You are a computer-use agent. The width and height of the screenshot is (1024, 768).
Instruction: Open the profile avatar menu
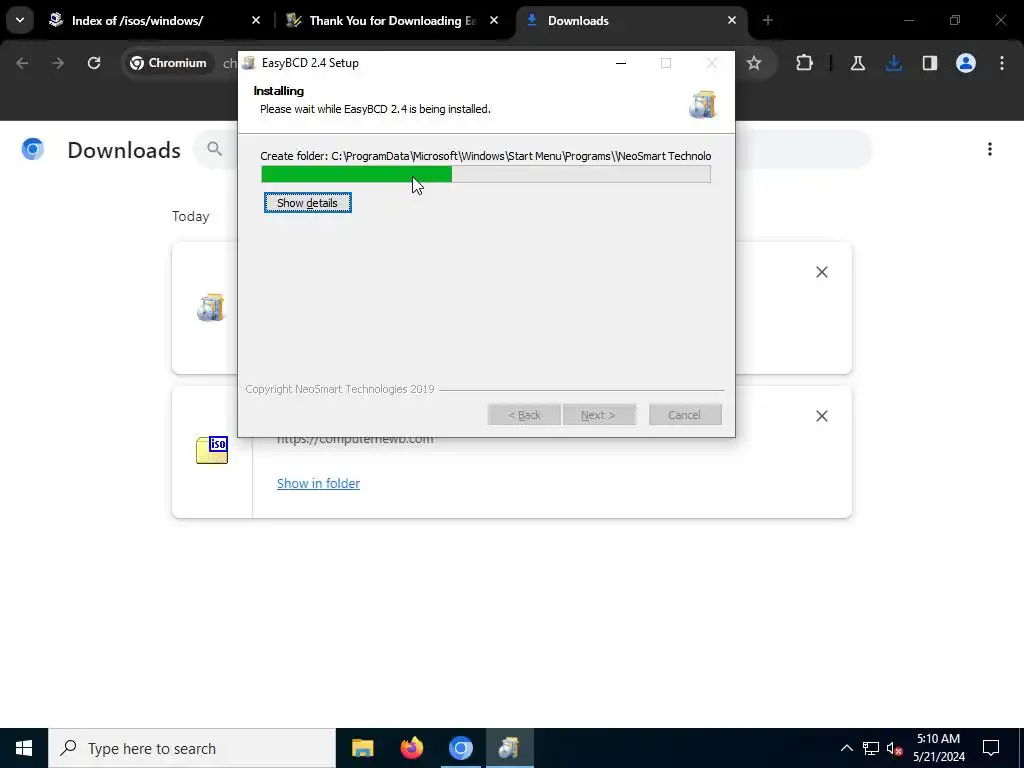point(966,63)
